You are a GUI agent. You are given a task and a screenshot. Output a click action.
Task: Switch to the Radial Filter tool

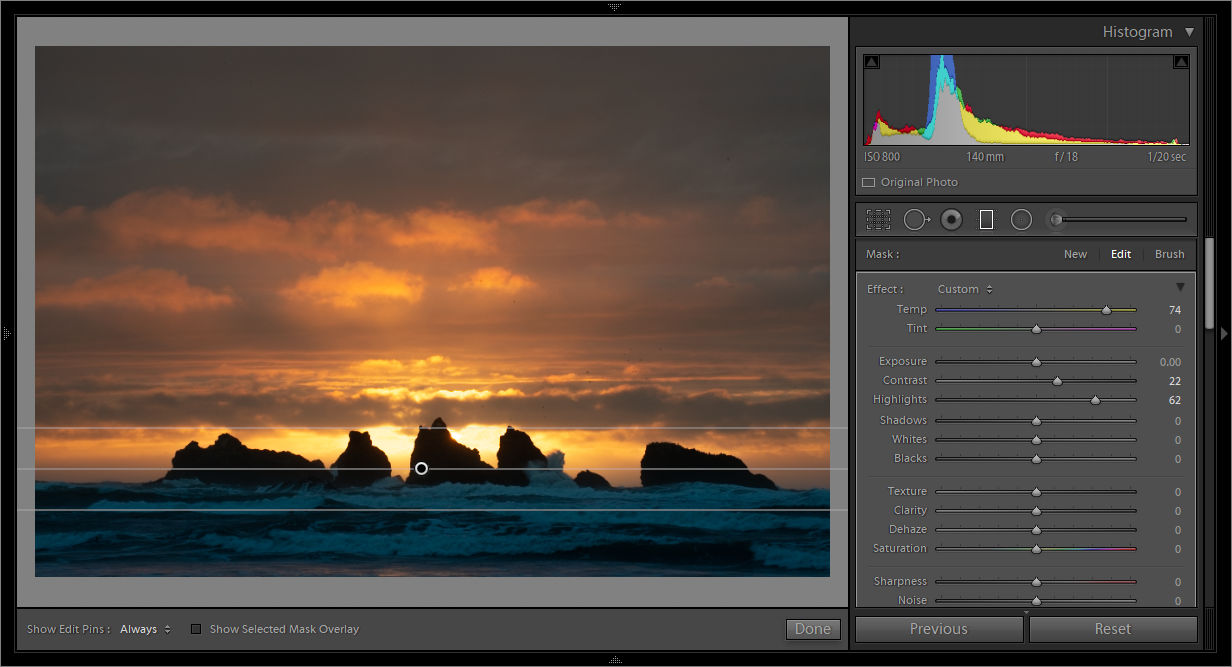[1021, 219]
